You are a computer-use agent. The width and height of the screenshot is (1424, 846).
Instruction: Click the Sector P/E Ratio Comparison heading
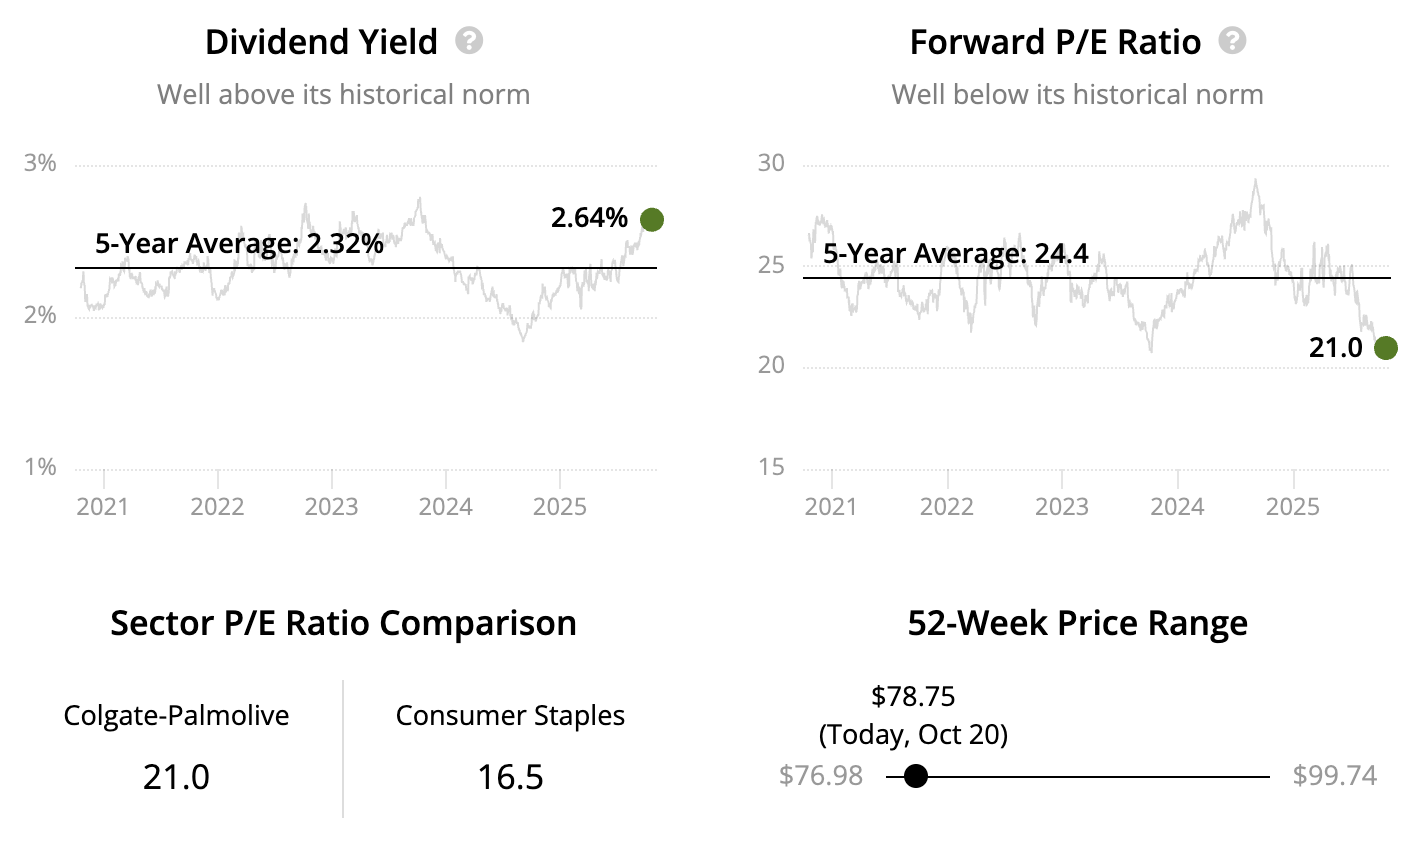coord(343,623)
